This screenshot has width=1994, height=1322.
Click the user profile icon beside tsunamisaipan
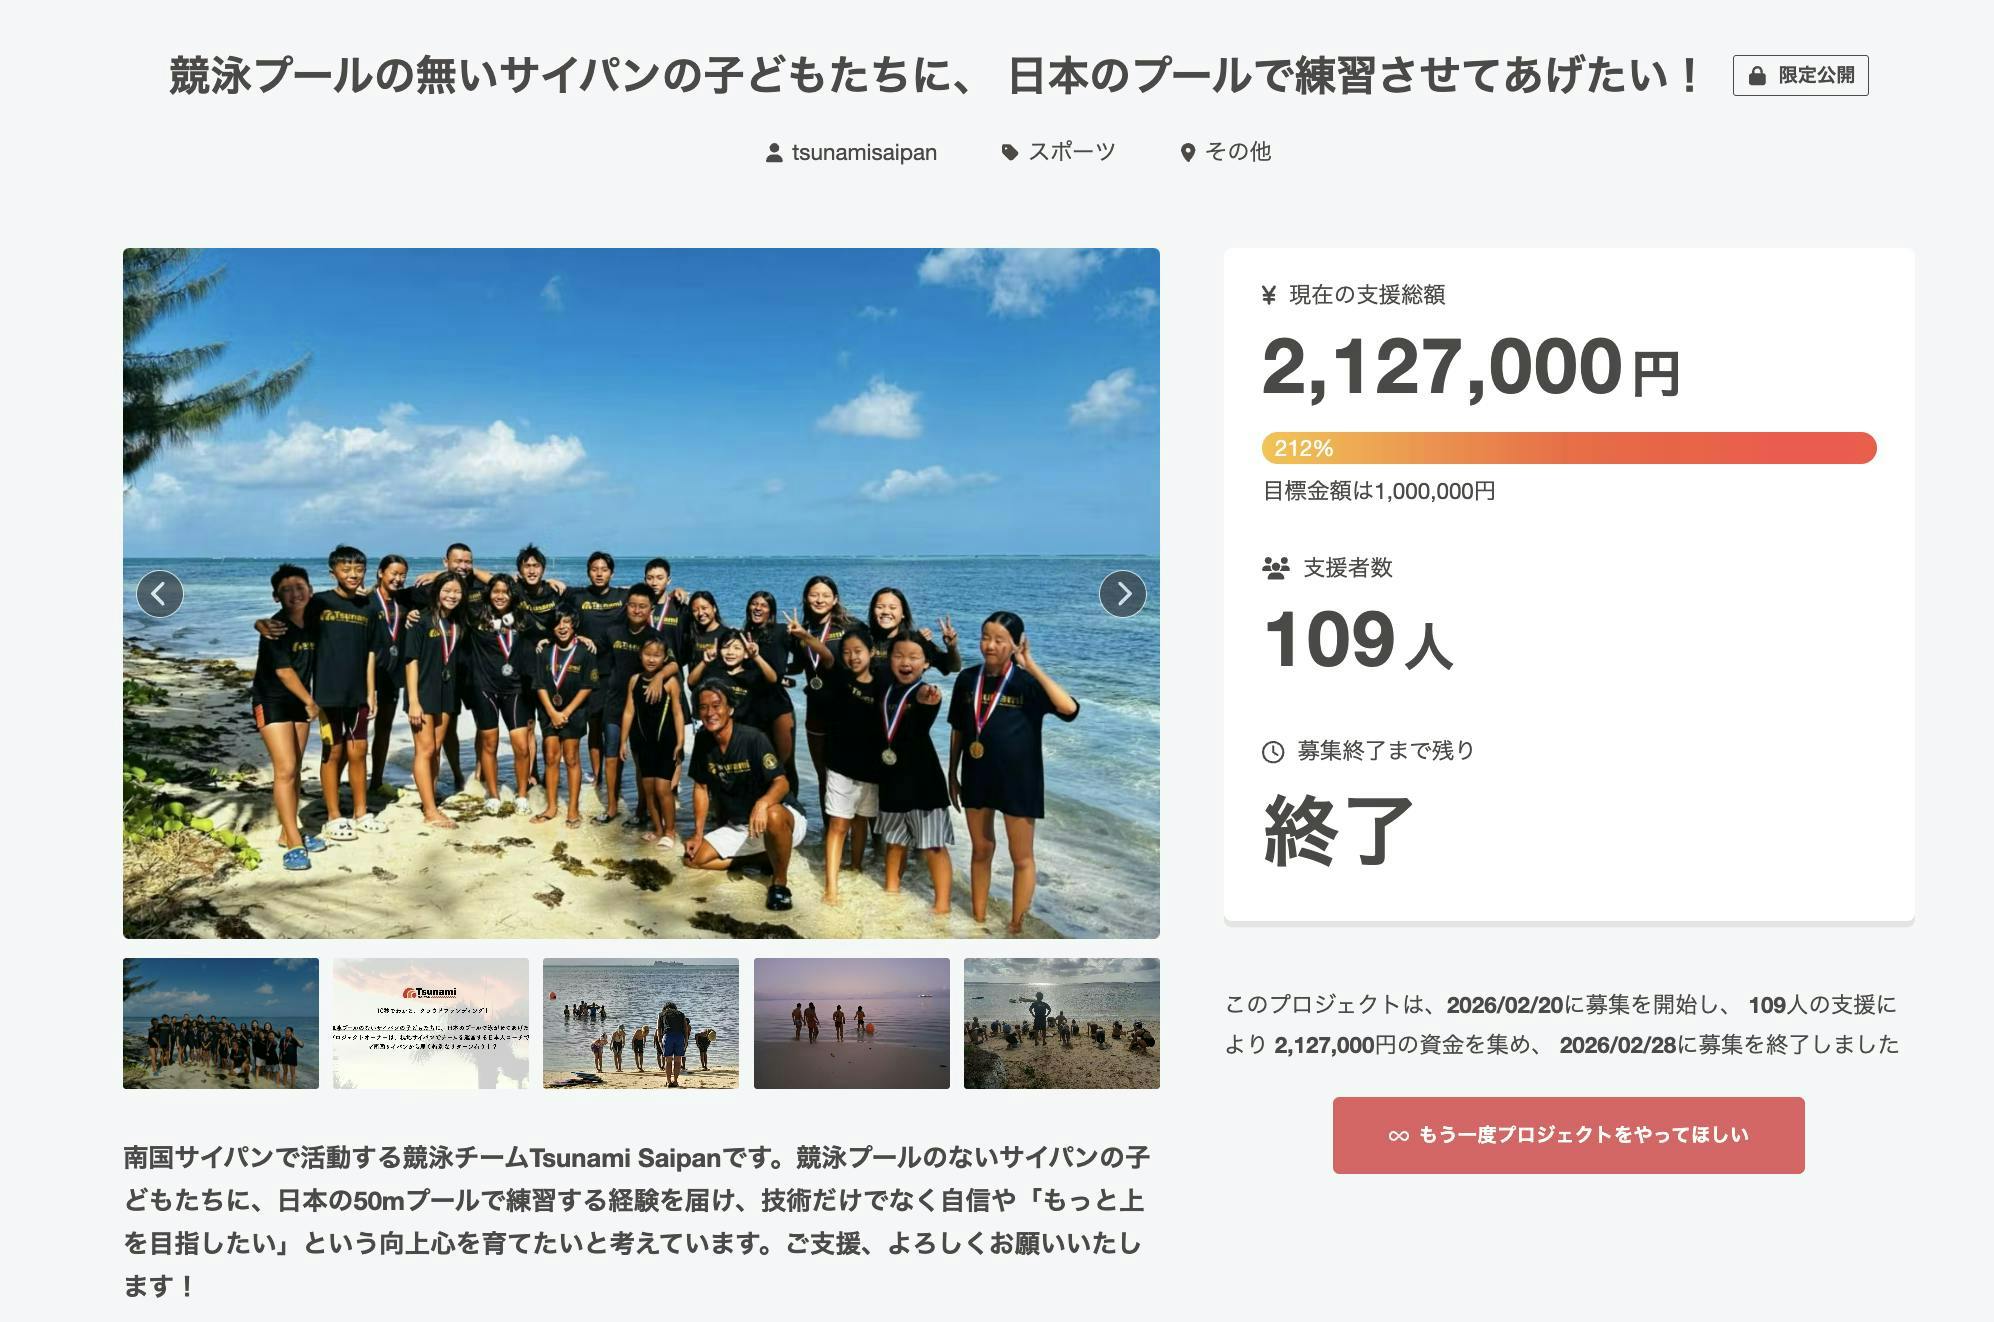[773, 153]
